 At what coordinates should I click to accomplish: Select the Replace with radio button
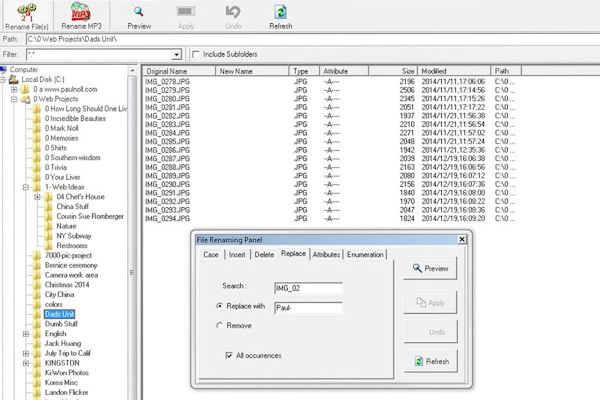219,306
